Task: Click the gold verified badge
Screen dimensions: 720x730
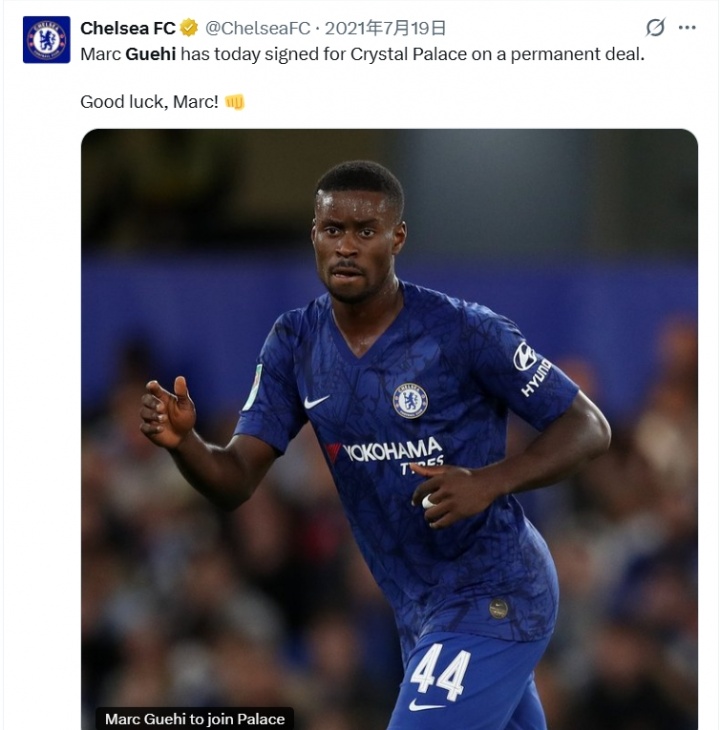Action: [189, 28]
